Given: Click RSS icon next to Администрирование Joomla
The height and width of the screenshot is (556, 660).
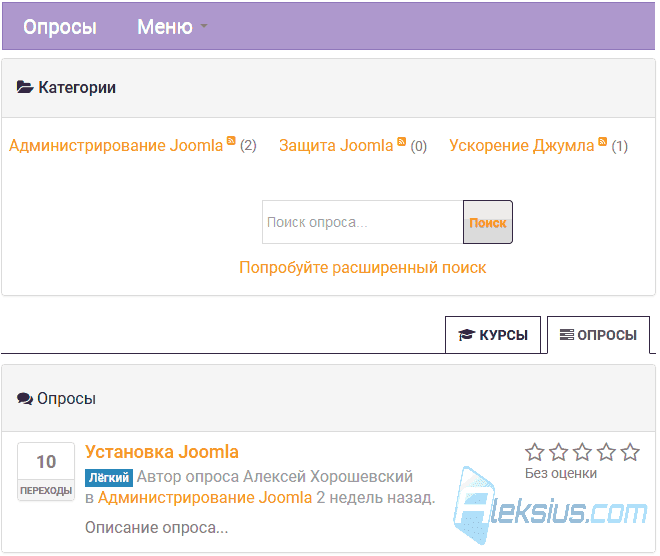Looking at the screenshot, I should [x=231, y=141].
